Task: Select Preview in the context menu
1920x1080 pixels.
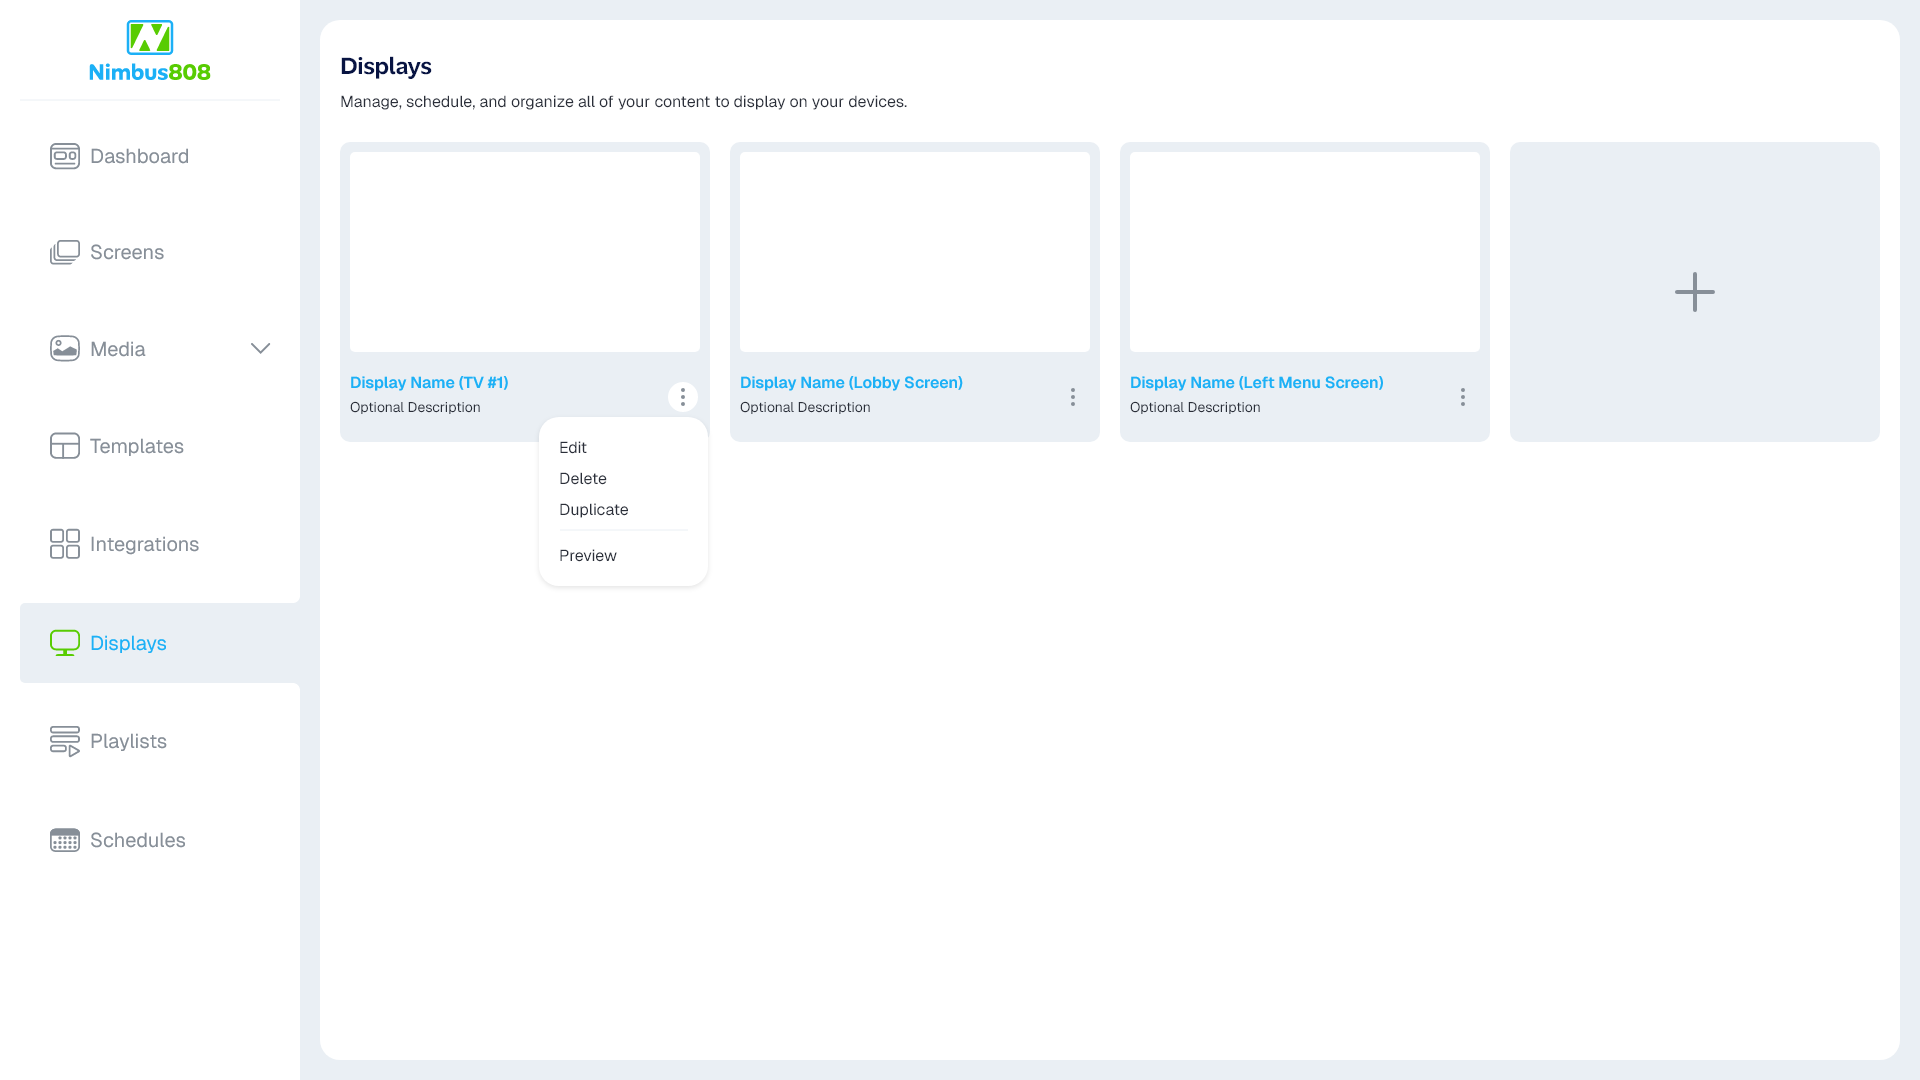Action: pos(588,555)
